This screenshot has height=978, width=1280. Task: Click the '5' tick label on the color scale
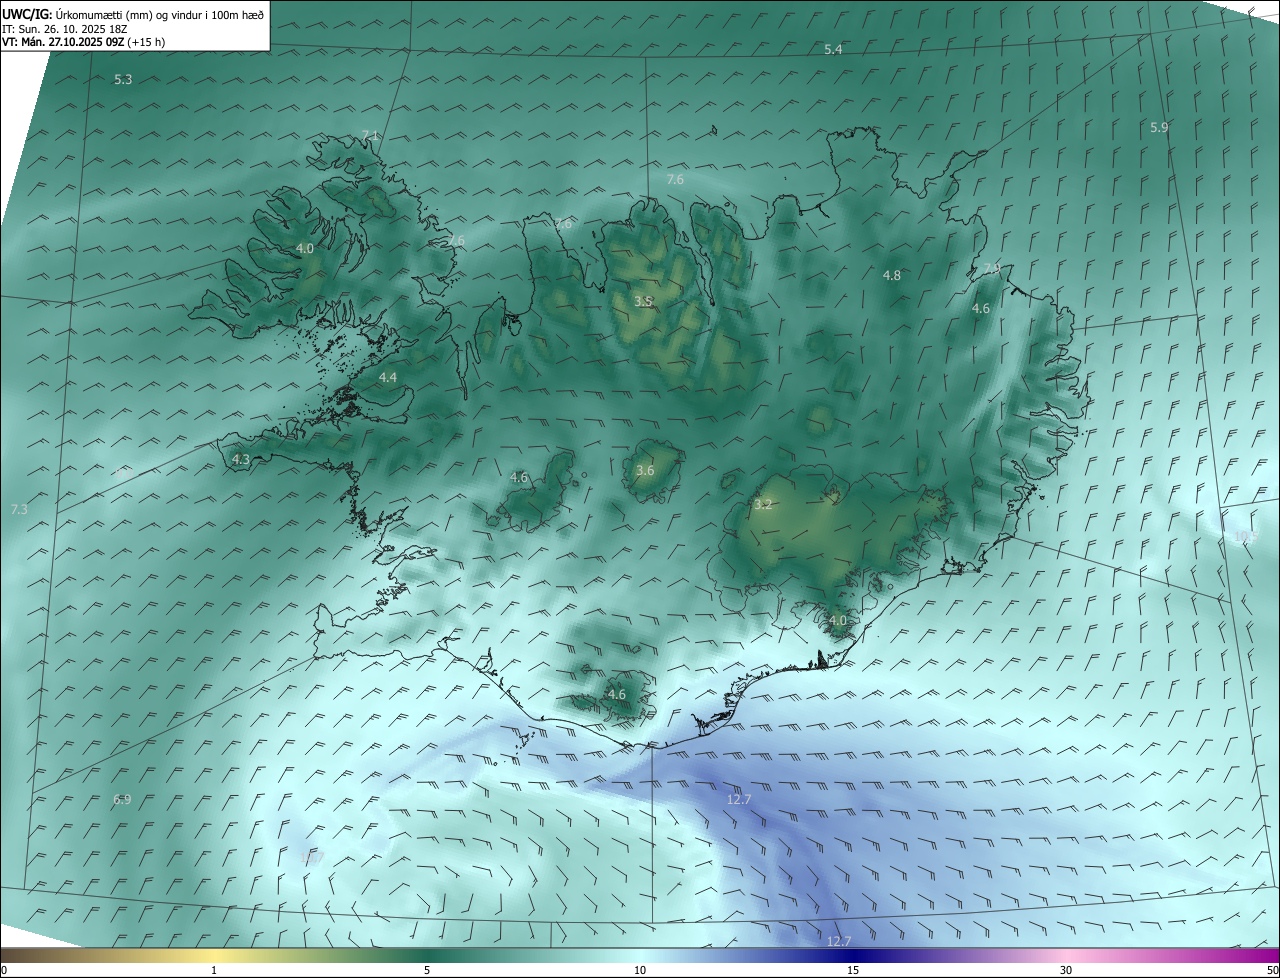[x=427, y=970]
